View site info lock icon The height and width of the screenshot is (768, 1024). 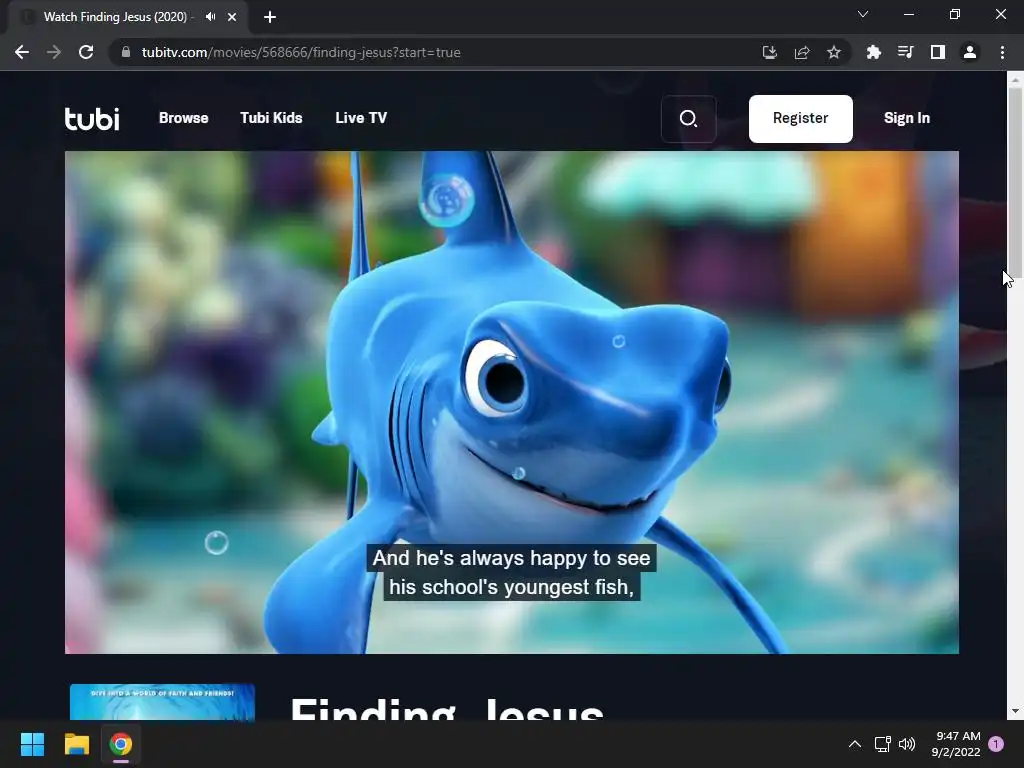coord(126,52)
